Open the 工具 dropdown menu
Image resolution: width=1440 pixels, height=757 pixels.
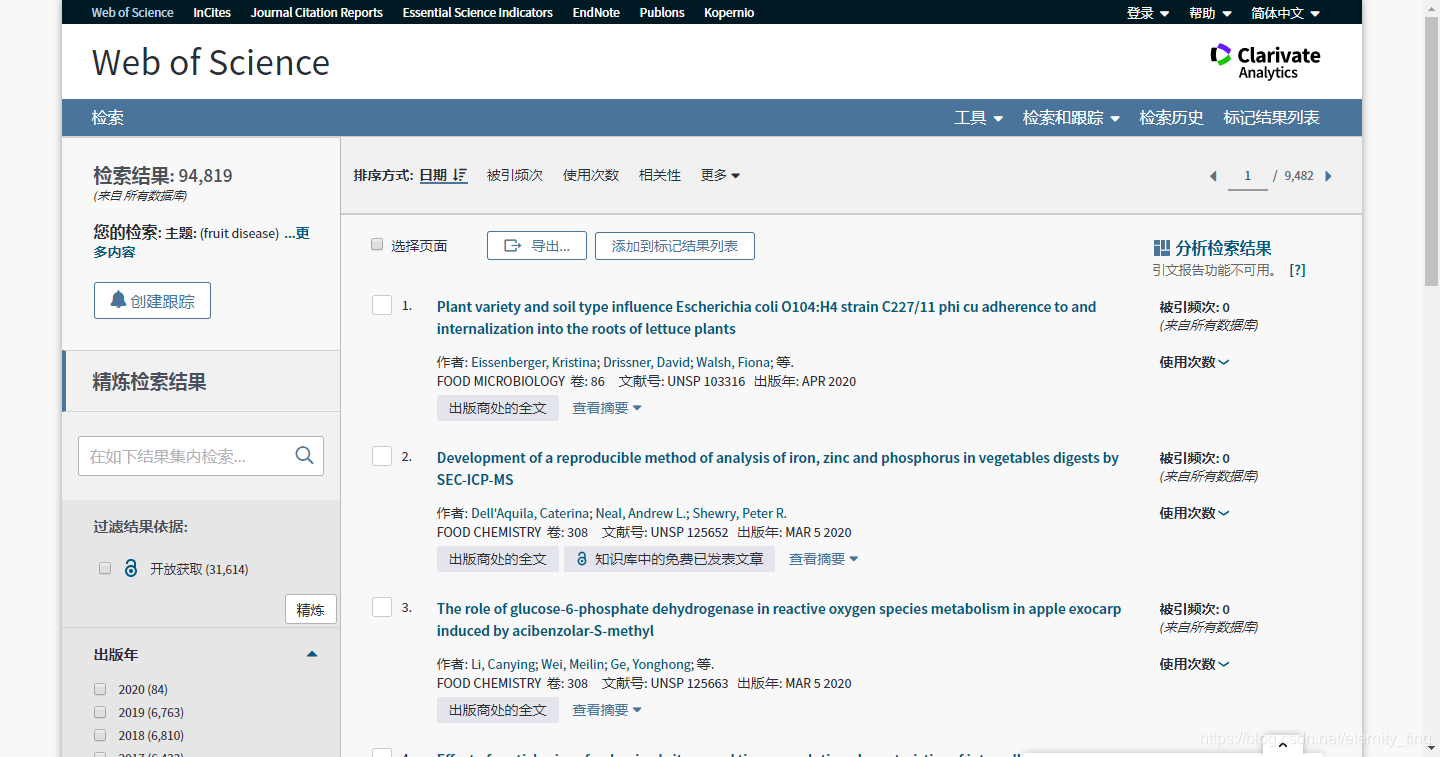978,118
